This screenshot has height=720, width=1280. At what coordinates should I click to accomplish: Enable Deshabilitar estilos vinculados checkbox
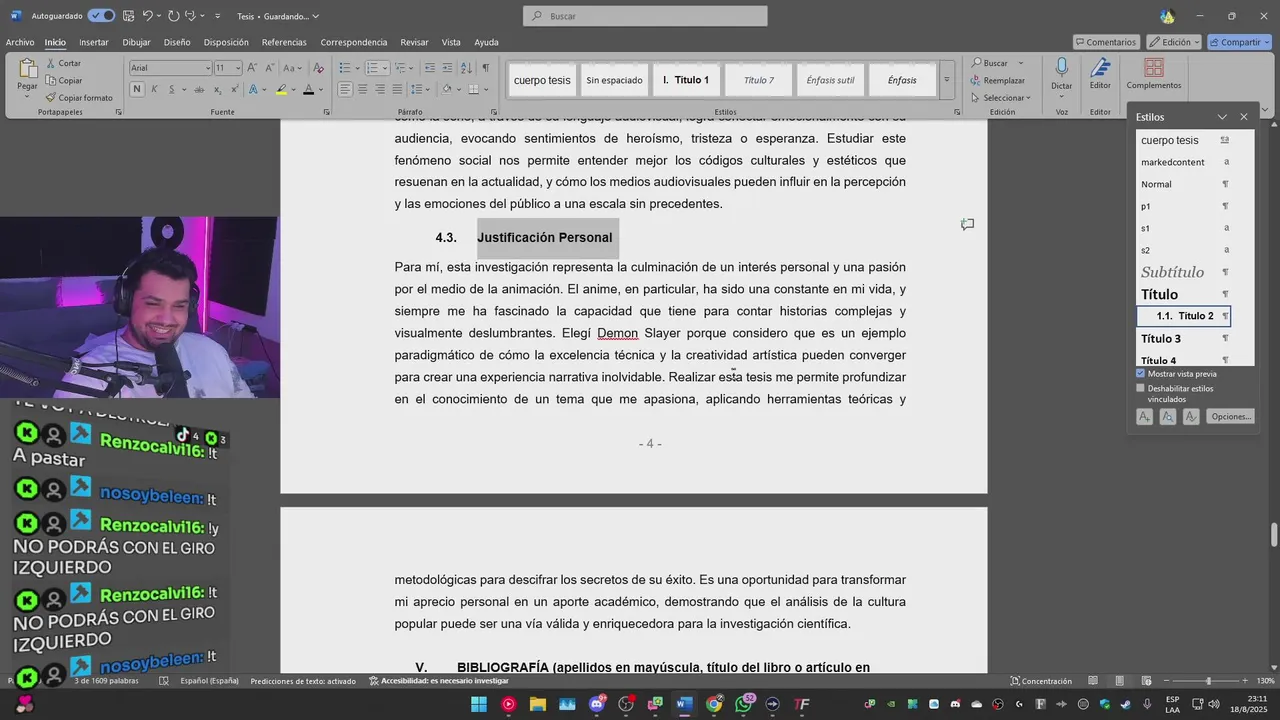(x=1140, y=388)
